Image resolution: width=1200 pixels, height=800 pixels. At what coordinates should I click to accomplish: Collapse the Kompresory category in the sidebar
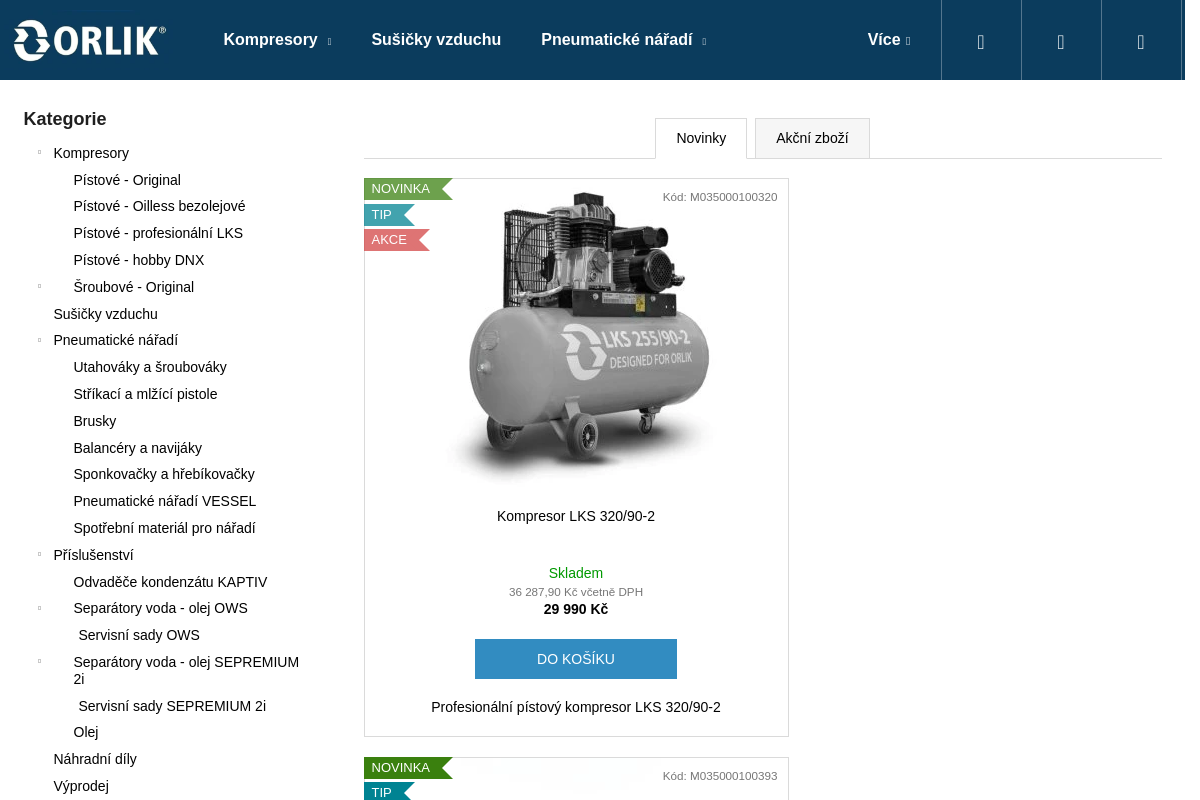tap(39, 153)
